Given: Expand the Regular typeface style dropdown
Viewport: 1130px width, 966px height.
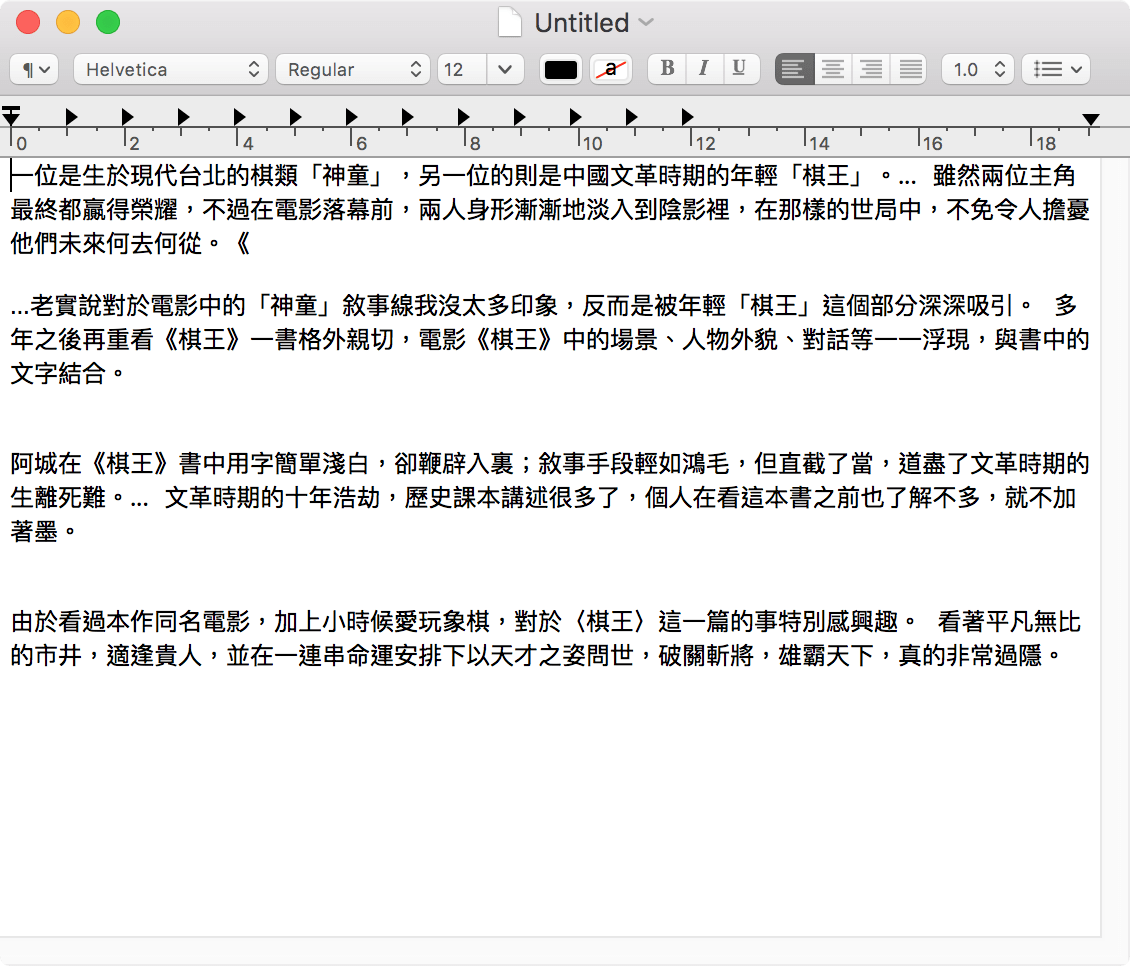Looking at the screenshot, I should click(x=353, y=69).
